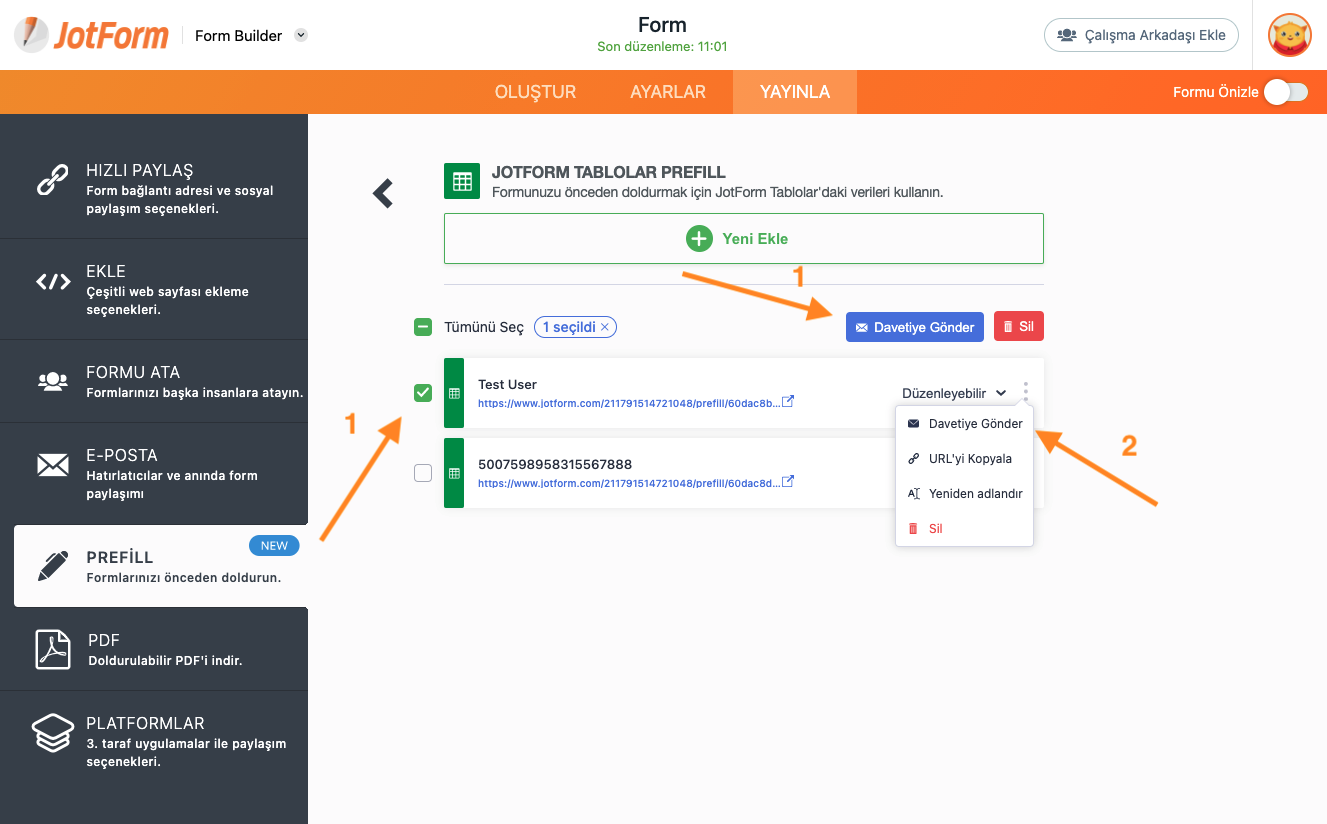Switch to the AYARLAR tab

tap(668, 92)
